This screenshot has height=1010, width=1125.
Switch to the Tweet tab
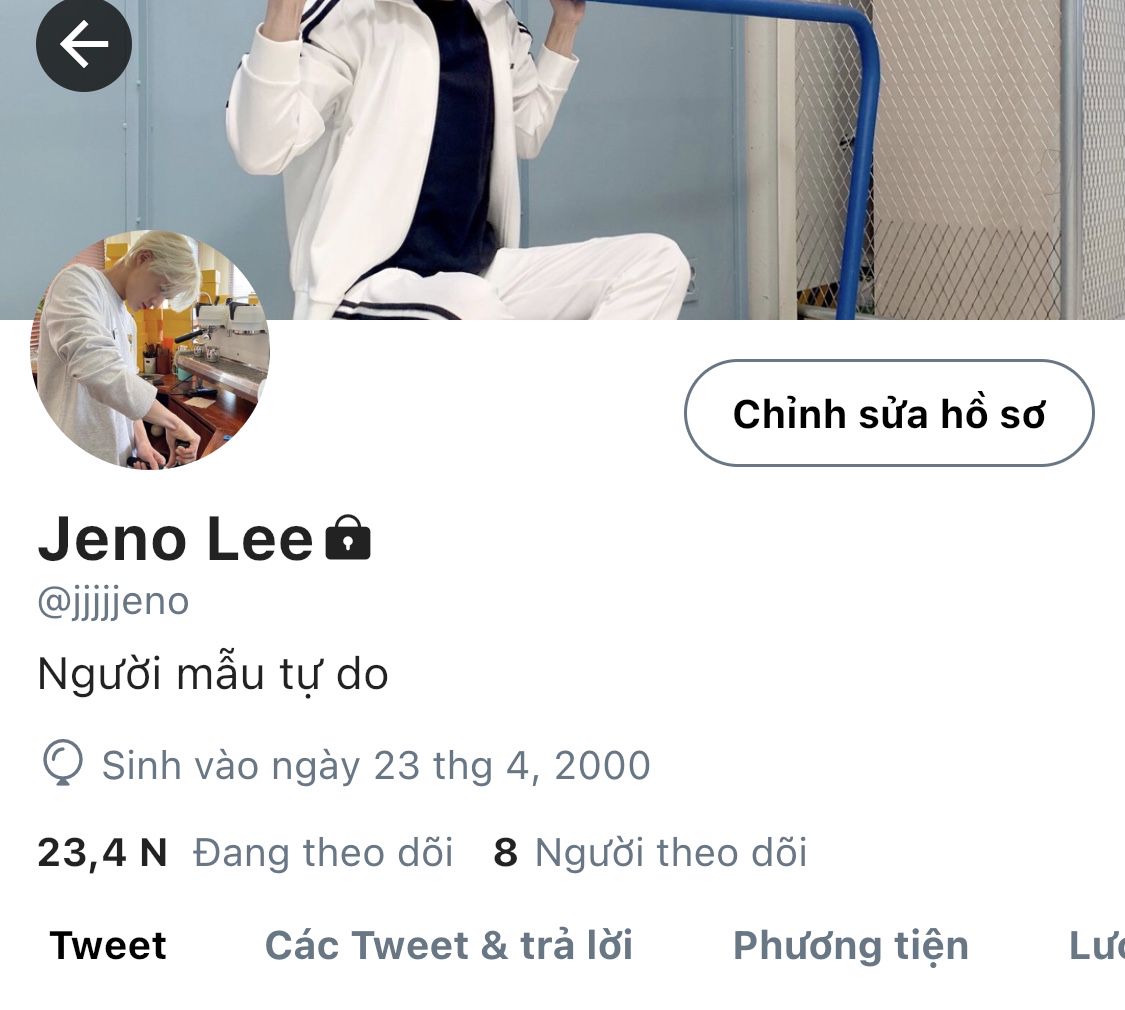click(x=108, y=945)
